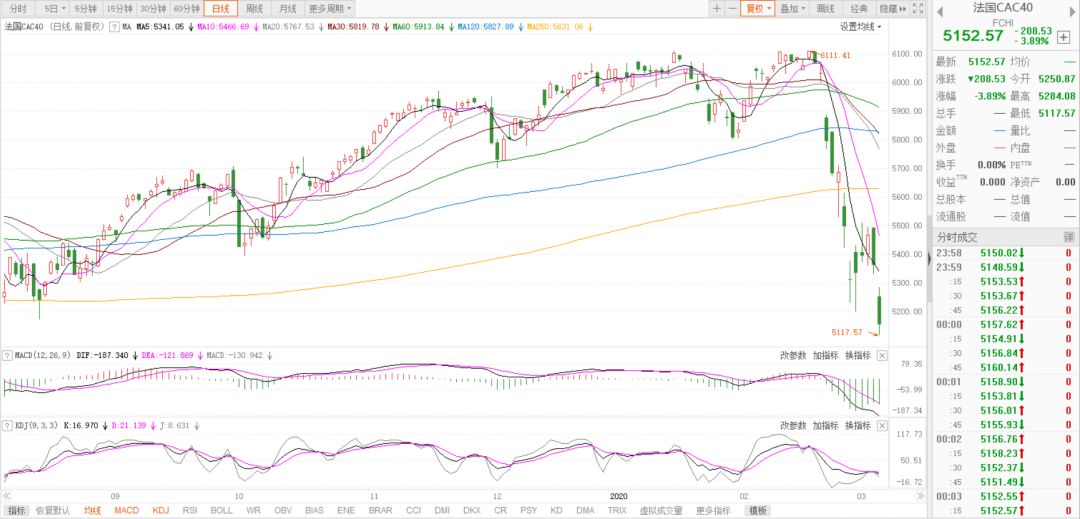The height and width of the screenshot is (519, 1080).
Task: Click 换指标 in the KDJ panel
Action: (859, 425)
